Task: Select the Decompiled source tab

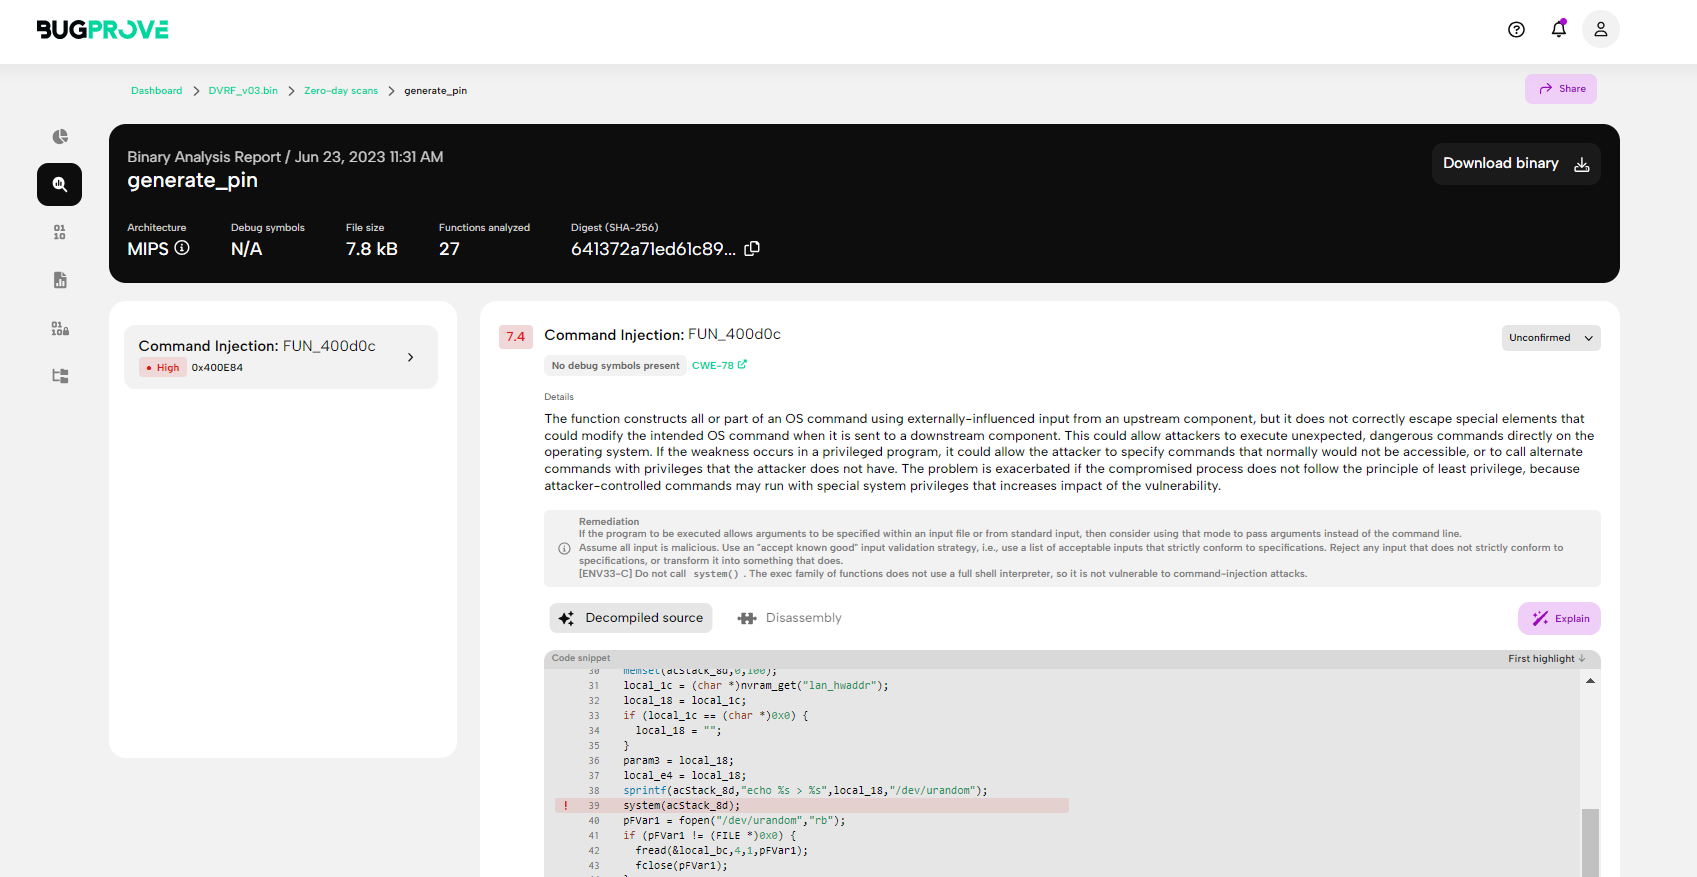Action: (x=631, y=618)
